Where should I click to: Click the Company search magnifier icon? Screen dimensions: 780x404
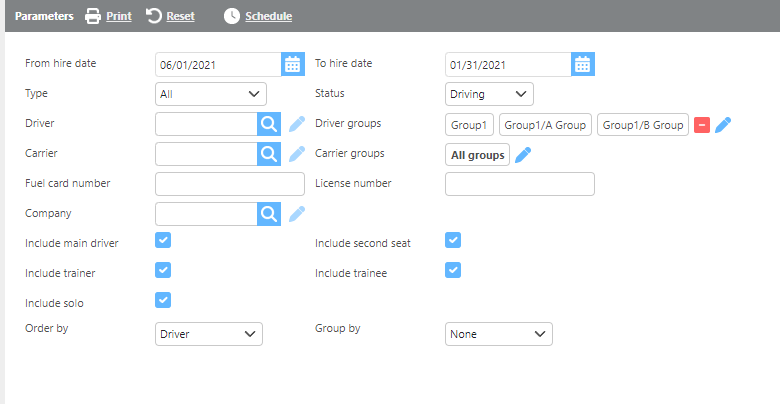tap(269, 214)
